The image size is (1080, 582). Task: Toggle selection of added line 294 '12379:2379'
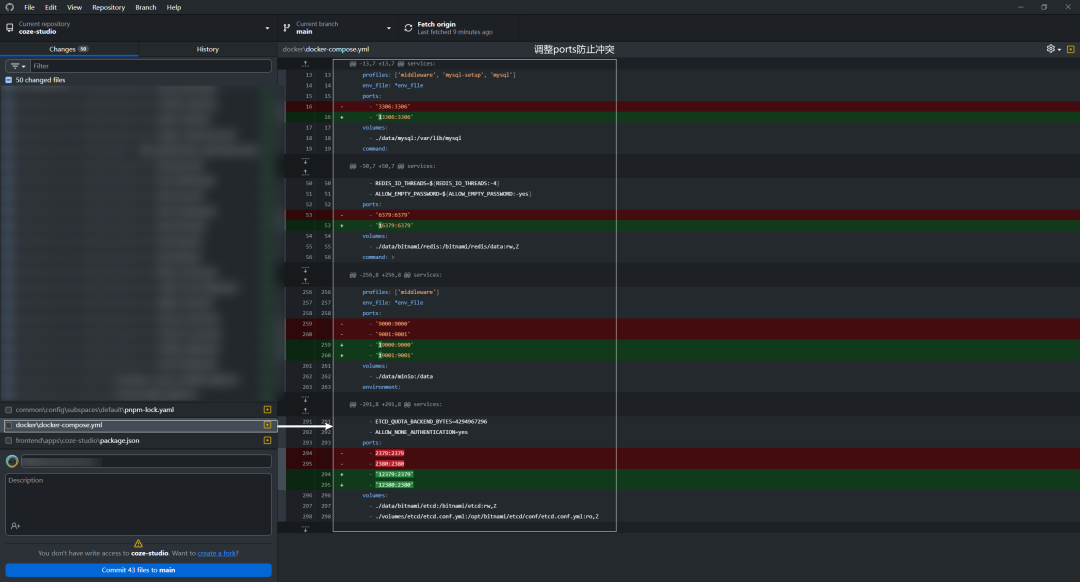click(x=309, y=475)
